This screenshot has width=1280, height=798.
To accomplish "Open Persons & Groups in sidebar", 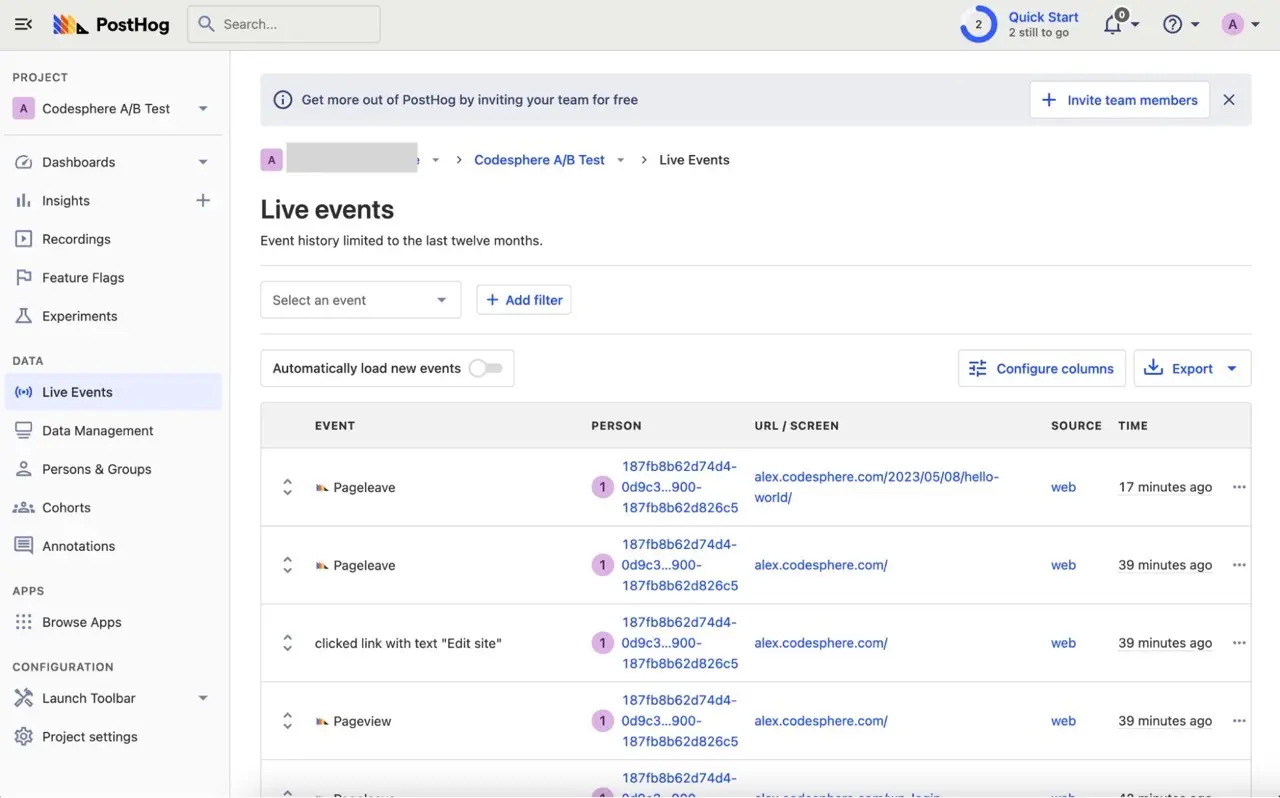I will 96,469.
